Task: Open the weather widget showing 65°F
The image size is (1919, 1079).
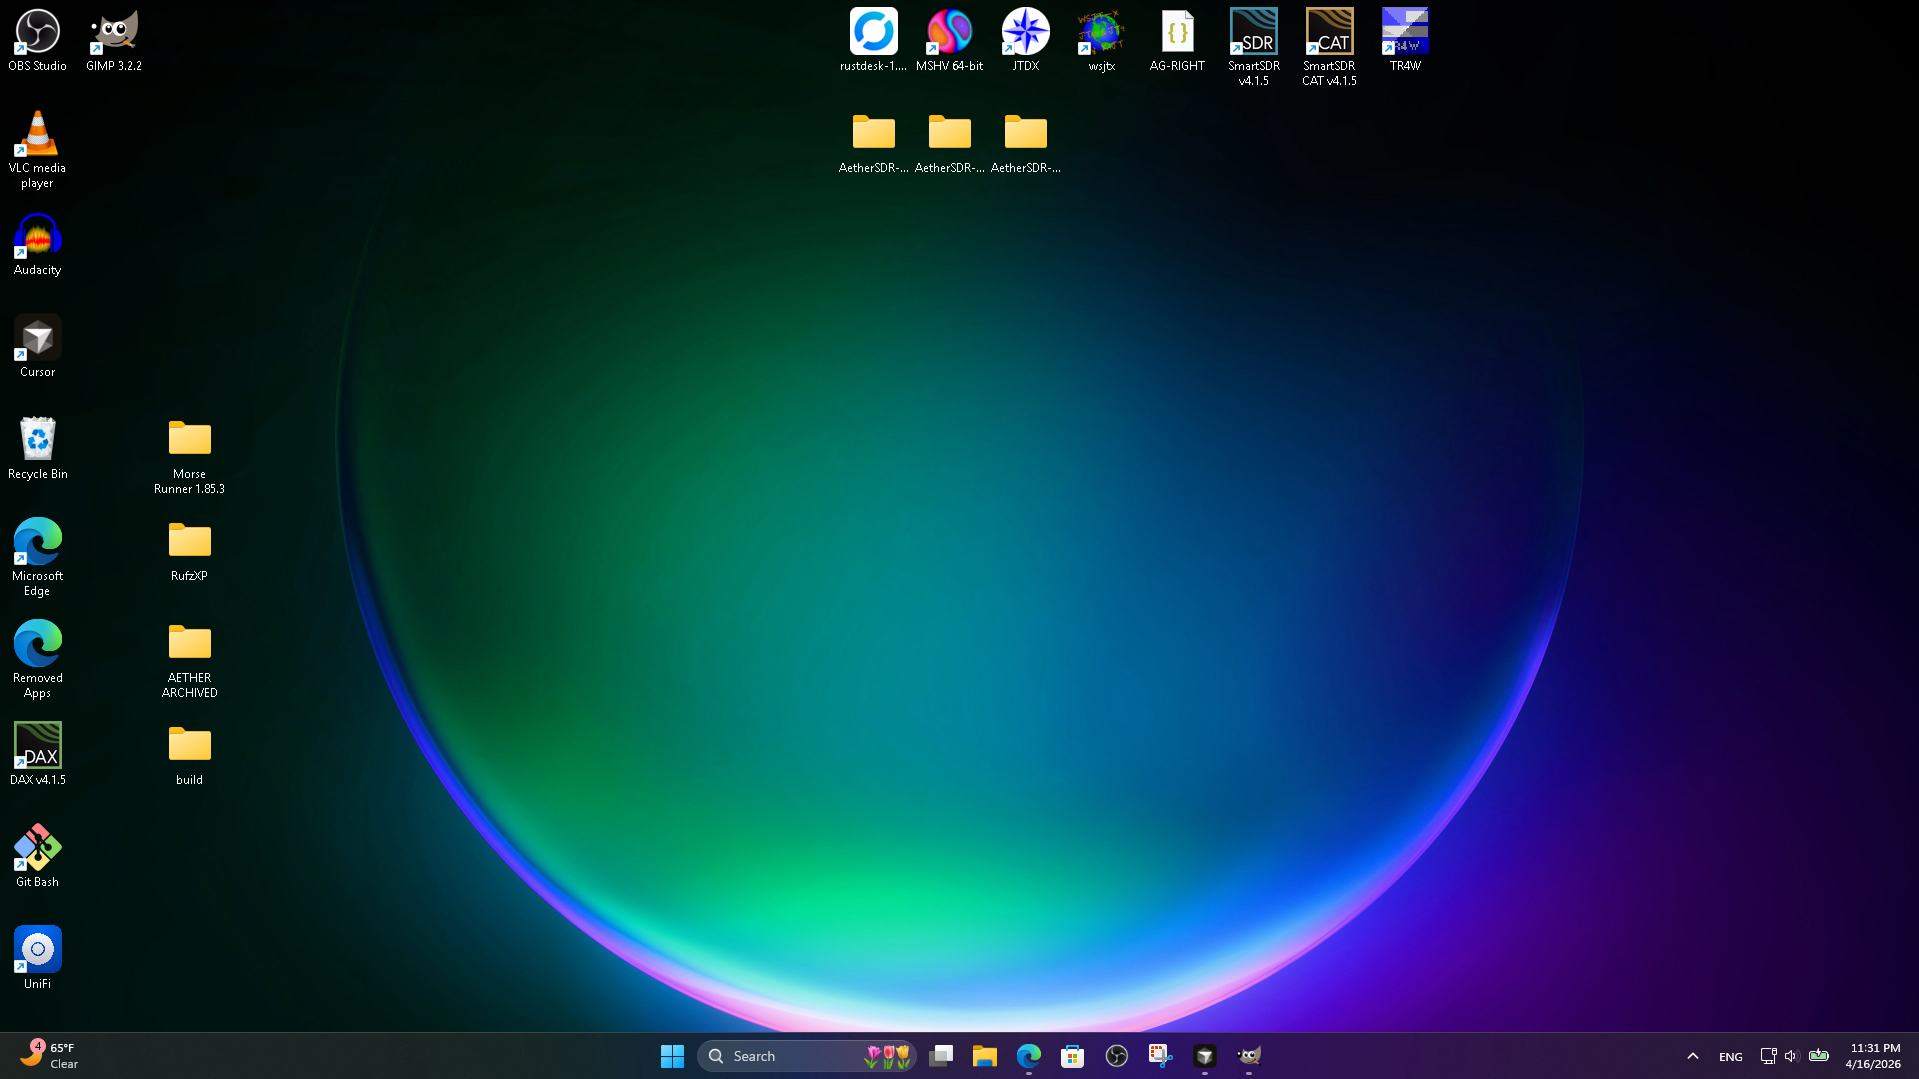Action: click(50, 1055)
